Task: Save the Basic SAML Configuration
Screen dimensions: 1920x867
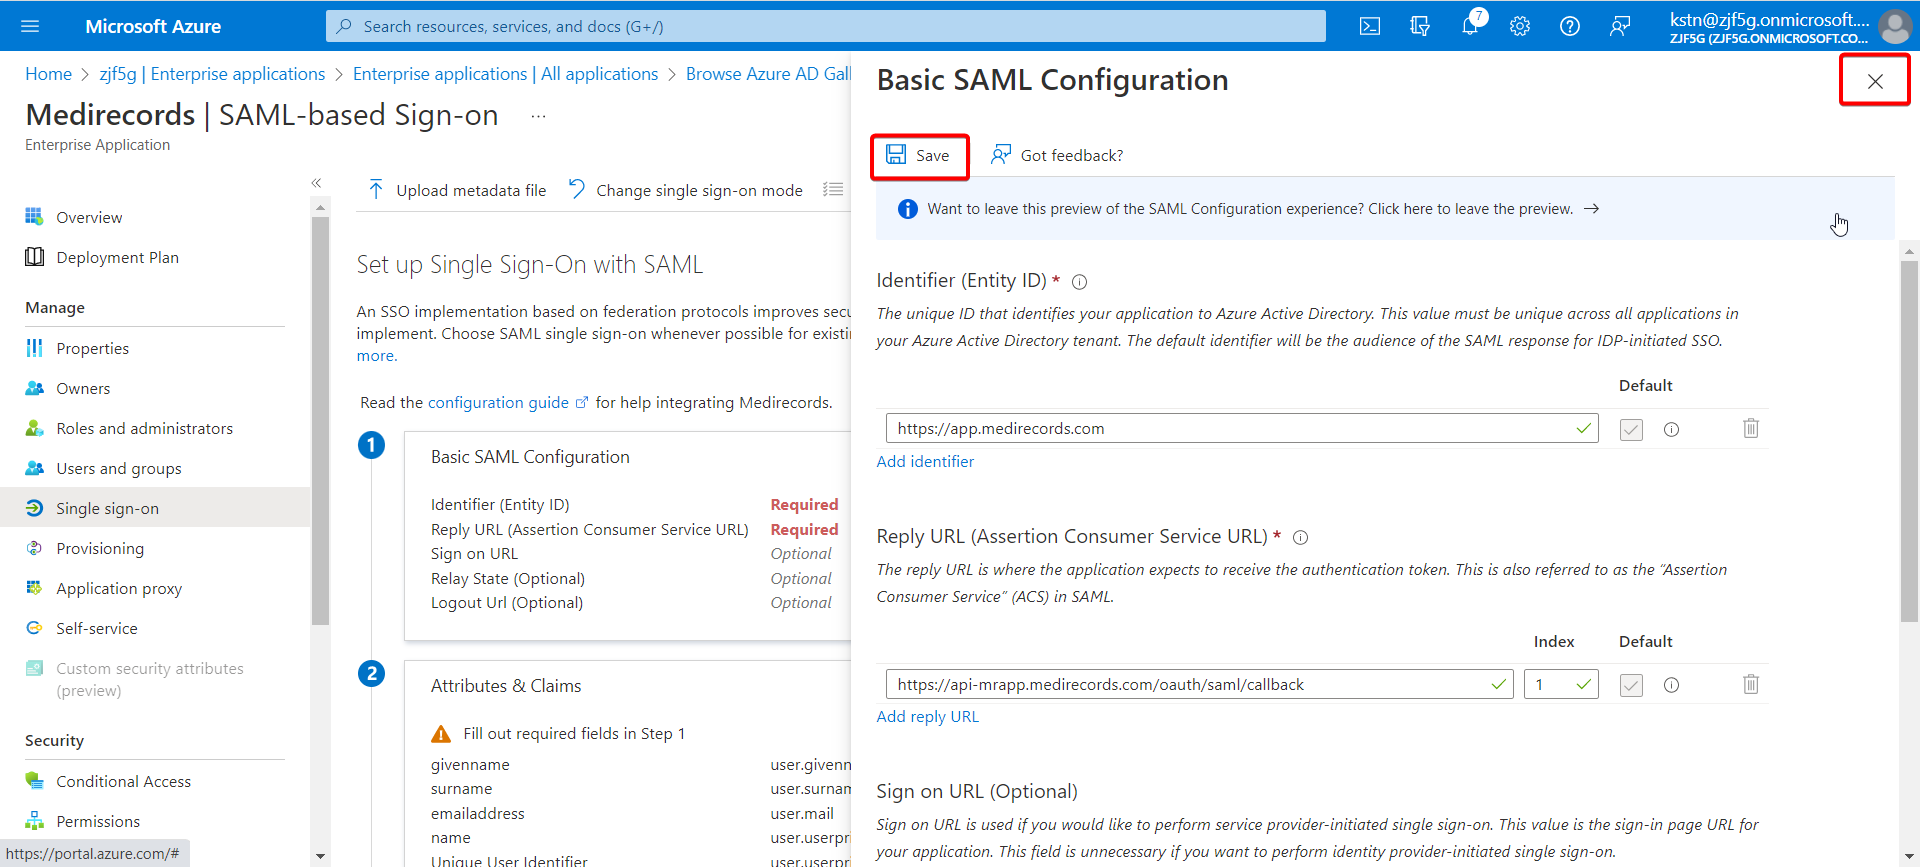Action: [x=919, y=155]
